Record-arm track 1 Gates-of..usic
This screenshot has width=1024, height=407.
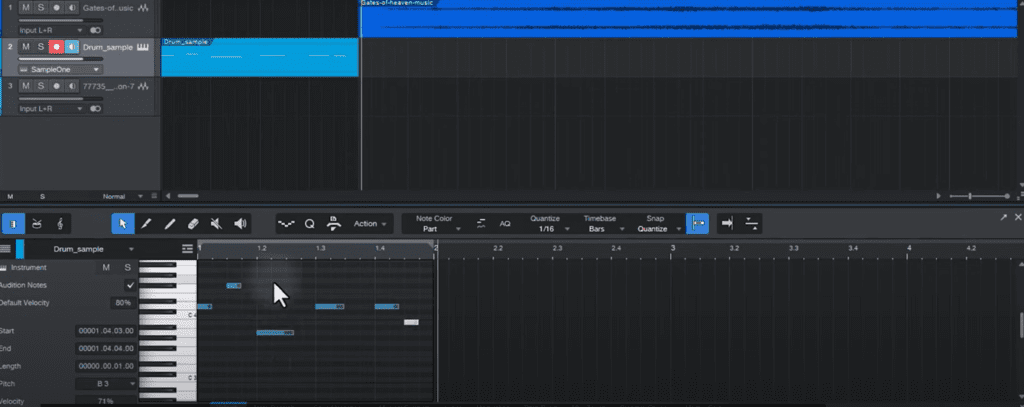[x=56, y=8]
